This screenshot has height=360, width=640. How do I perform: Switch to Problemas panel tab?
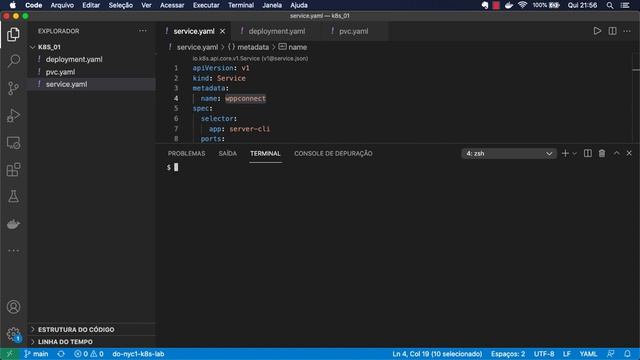(x=187, y=153)
